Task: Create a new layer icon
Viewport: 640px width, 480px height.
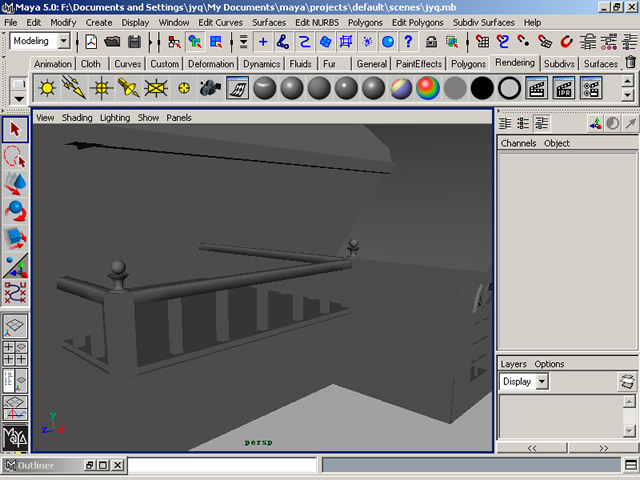Action: pyautogui.click(x=627, y=382)
